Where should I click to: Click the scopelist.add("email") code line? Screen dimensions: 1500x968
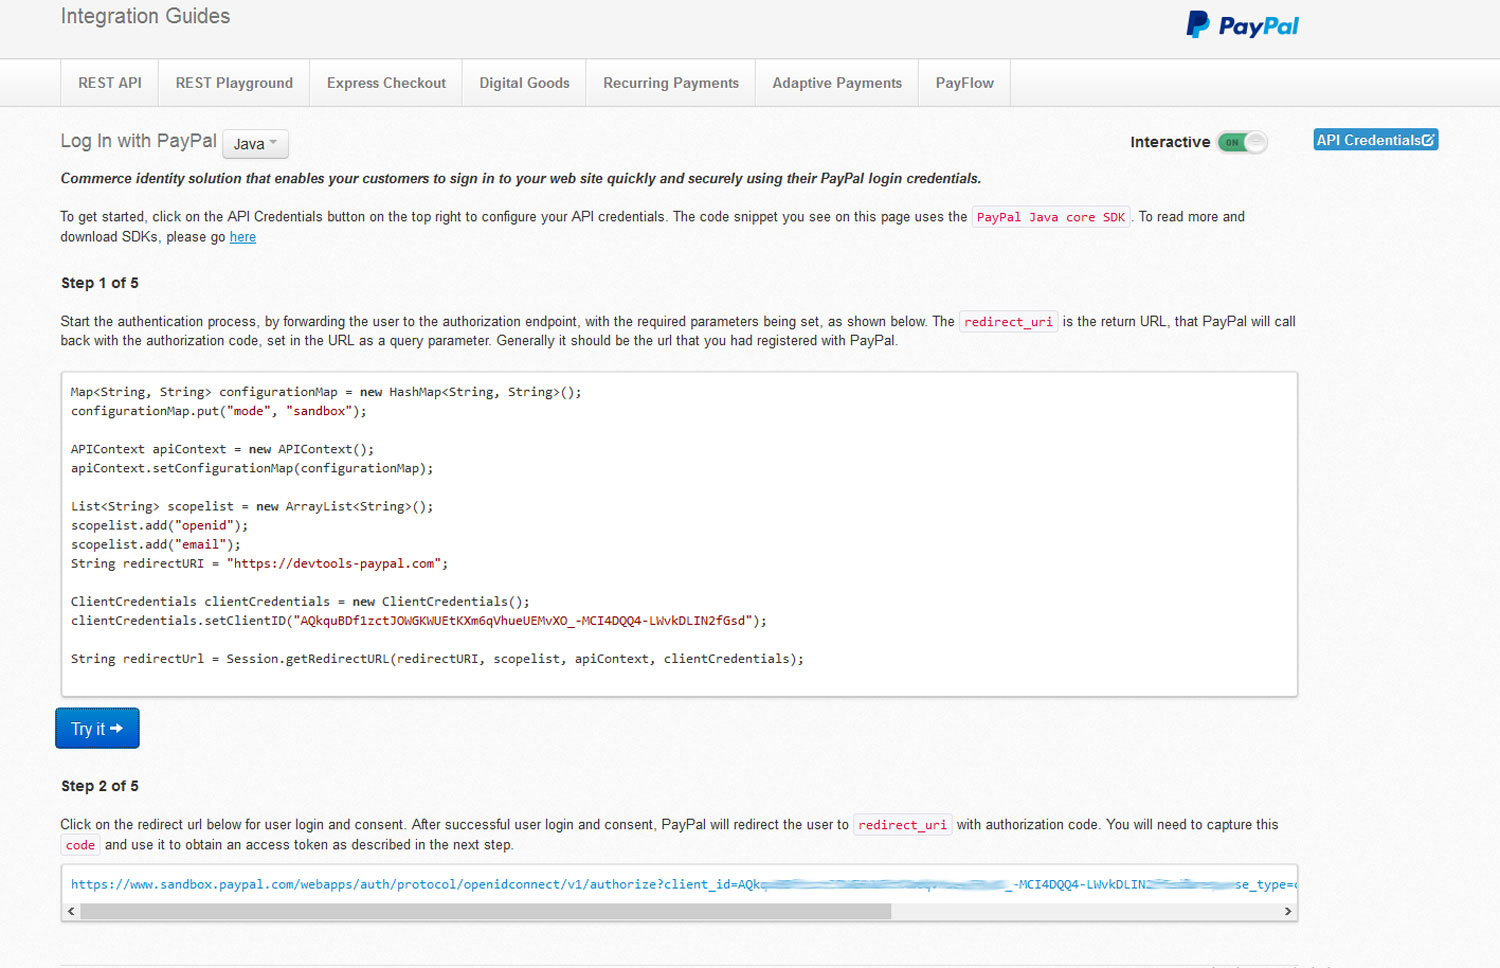point(156,545)
